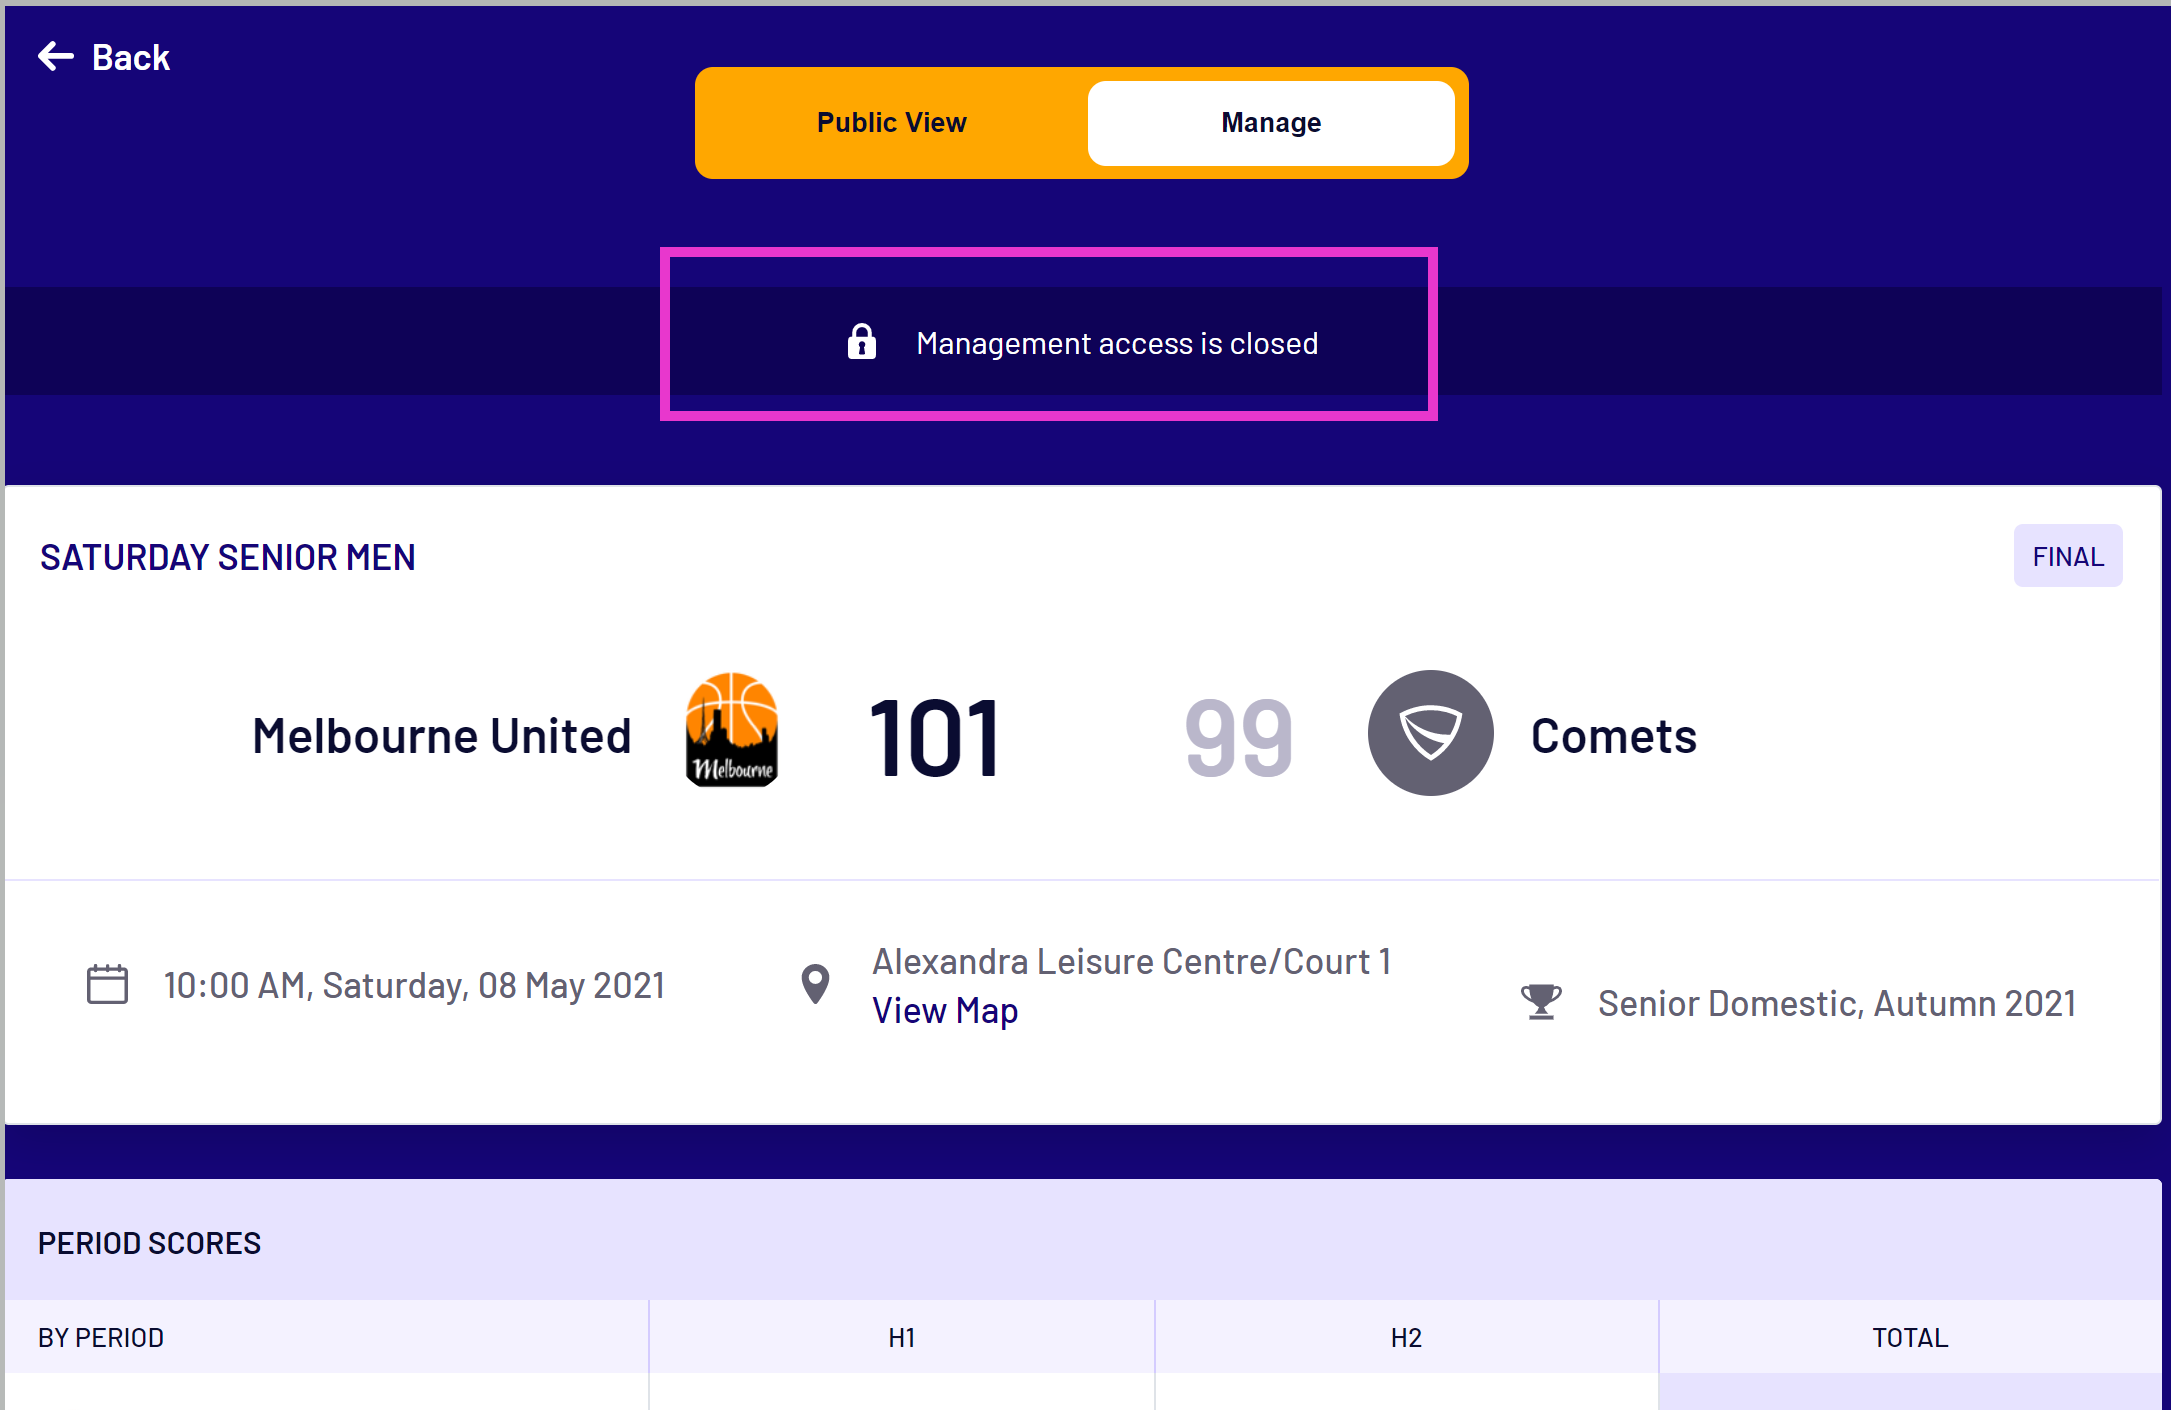Click the SATURDAY SENIOR MEN heading
Viewport: 2171px width, 1410px height.
pyautogui.click(x=228, y=557)
